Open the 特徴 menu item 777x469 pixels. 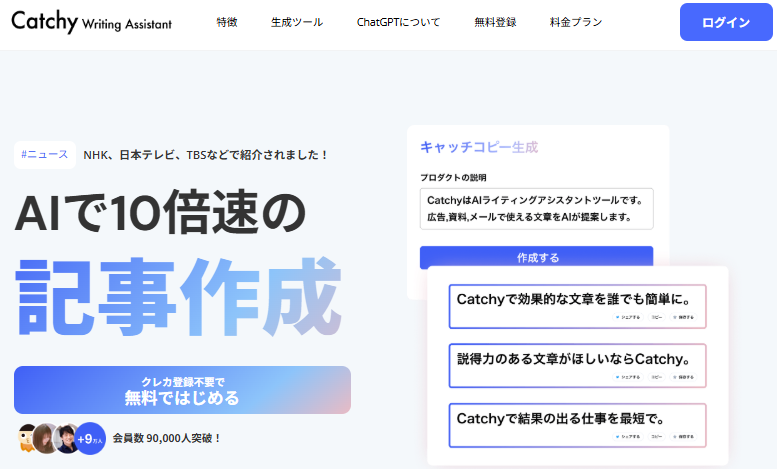click(x=227, y=22)
